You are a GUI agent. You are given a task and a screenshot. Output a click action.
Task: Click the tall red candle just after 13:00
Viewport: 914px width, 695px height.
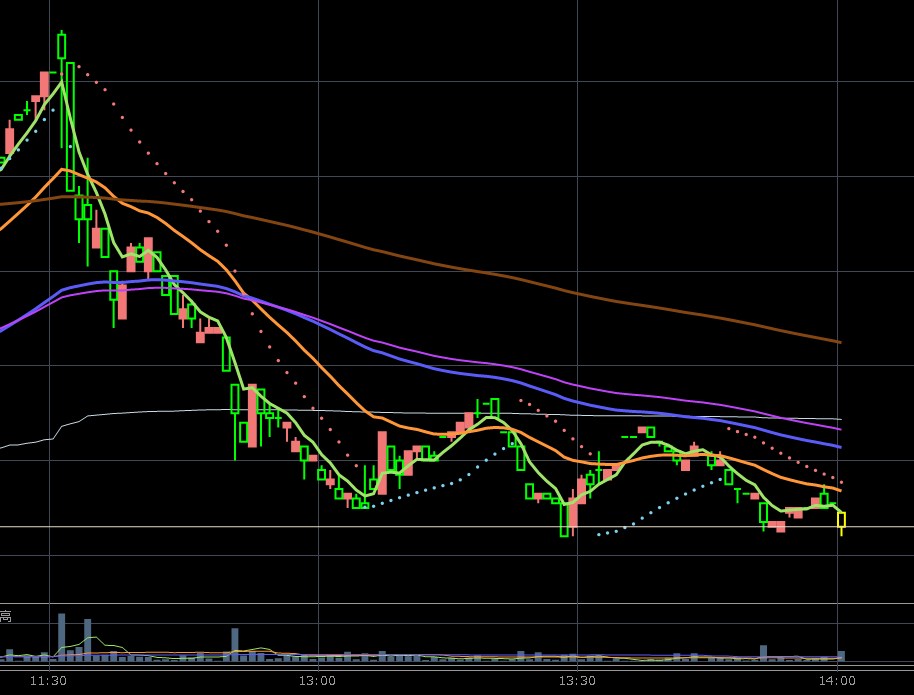(x=382, y=462)
